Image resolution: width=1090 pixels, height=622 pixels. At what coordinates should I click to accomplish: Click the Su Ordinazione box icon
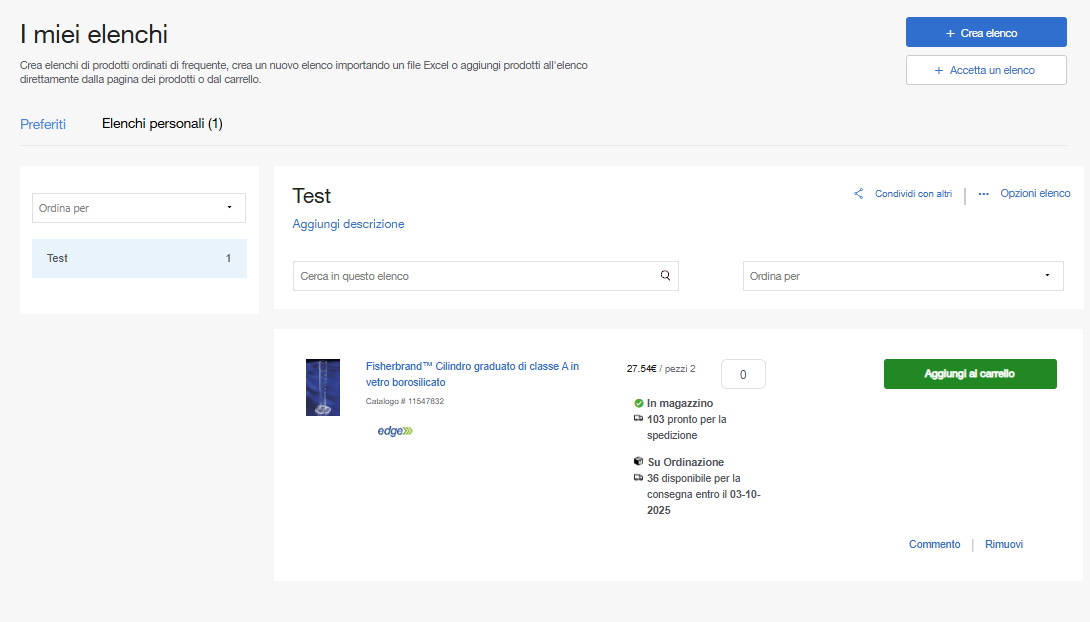point(638,462)
